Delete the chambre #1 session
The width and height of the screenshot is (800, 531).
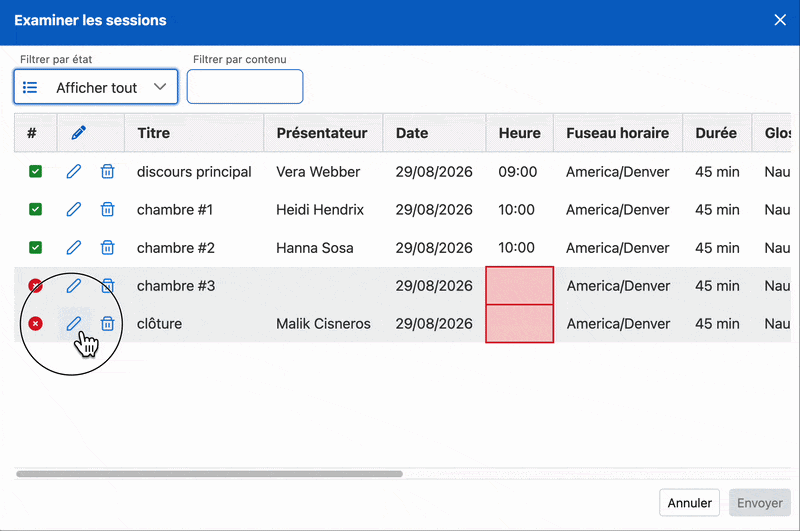107,209
